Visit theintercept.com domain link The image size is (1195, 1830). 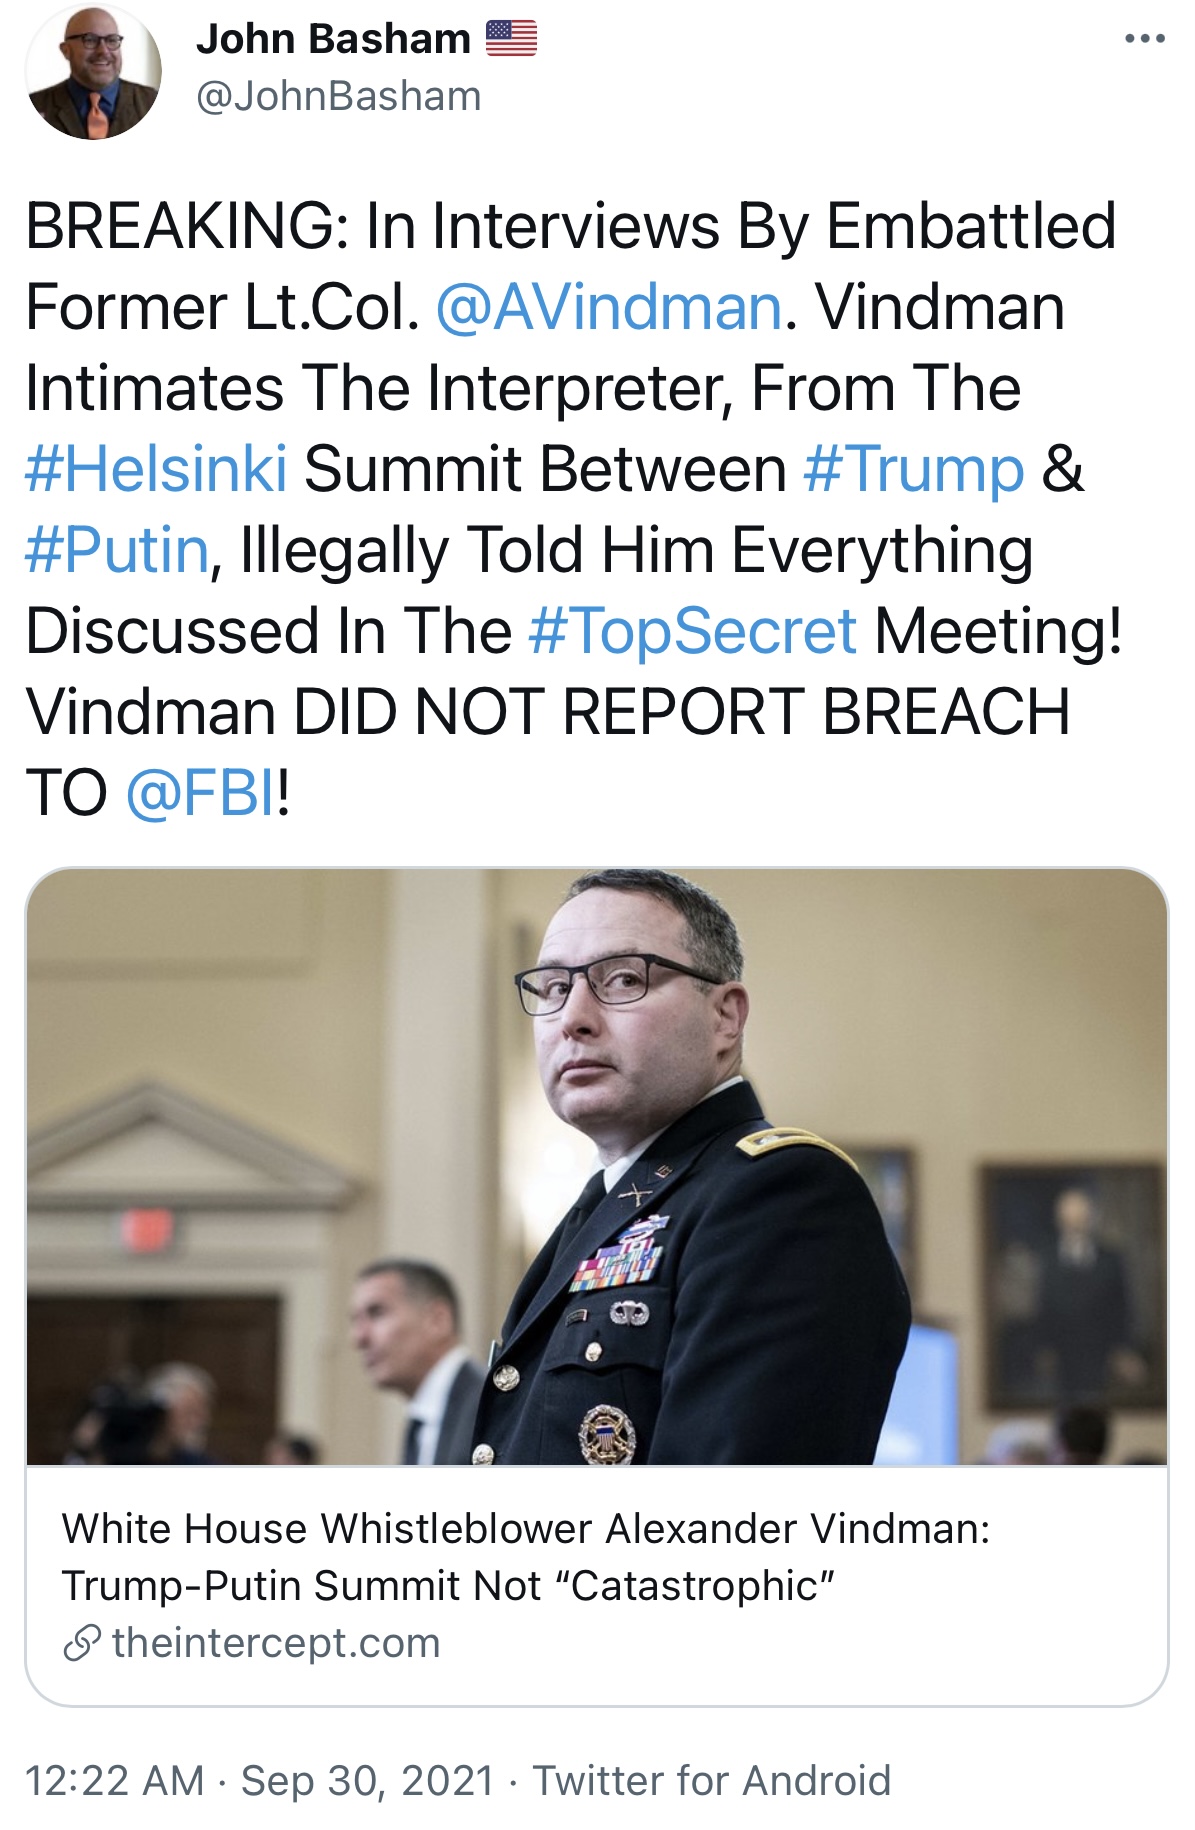[276, 1643]
